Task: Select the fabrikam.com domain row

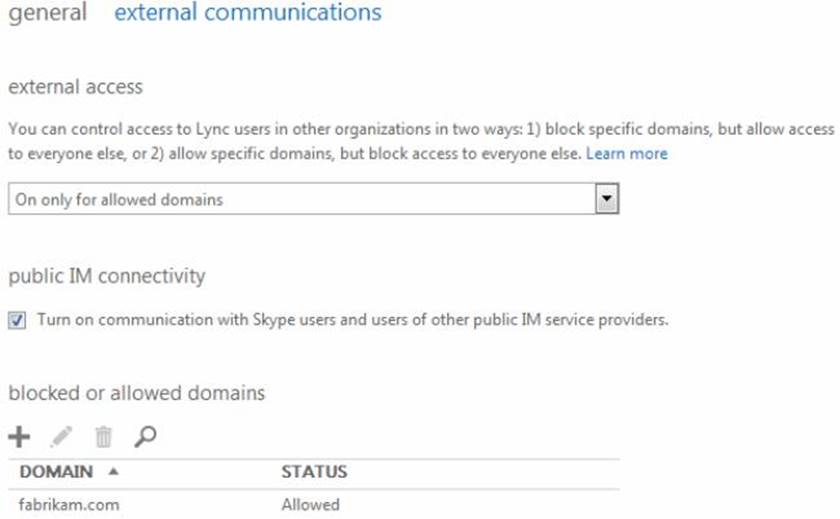Action: pyautogui.click(x=69, y=504)
